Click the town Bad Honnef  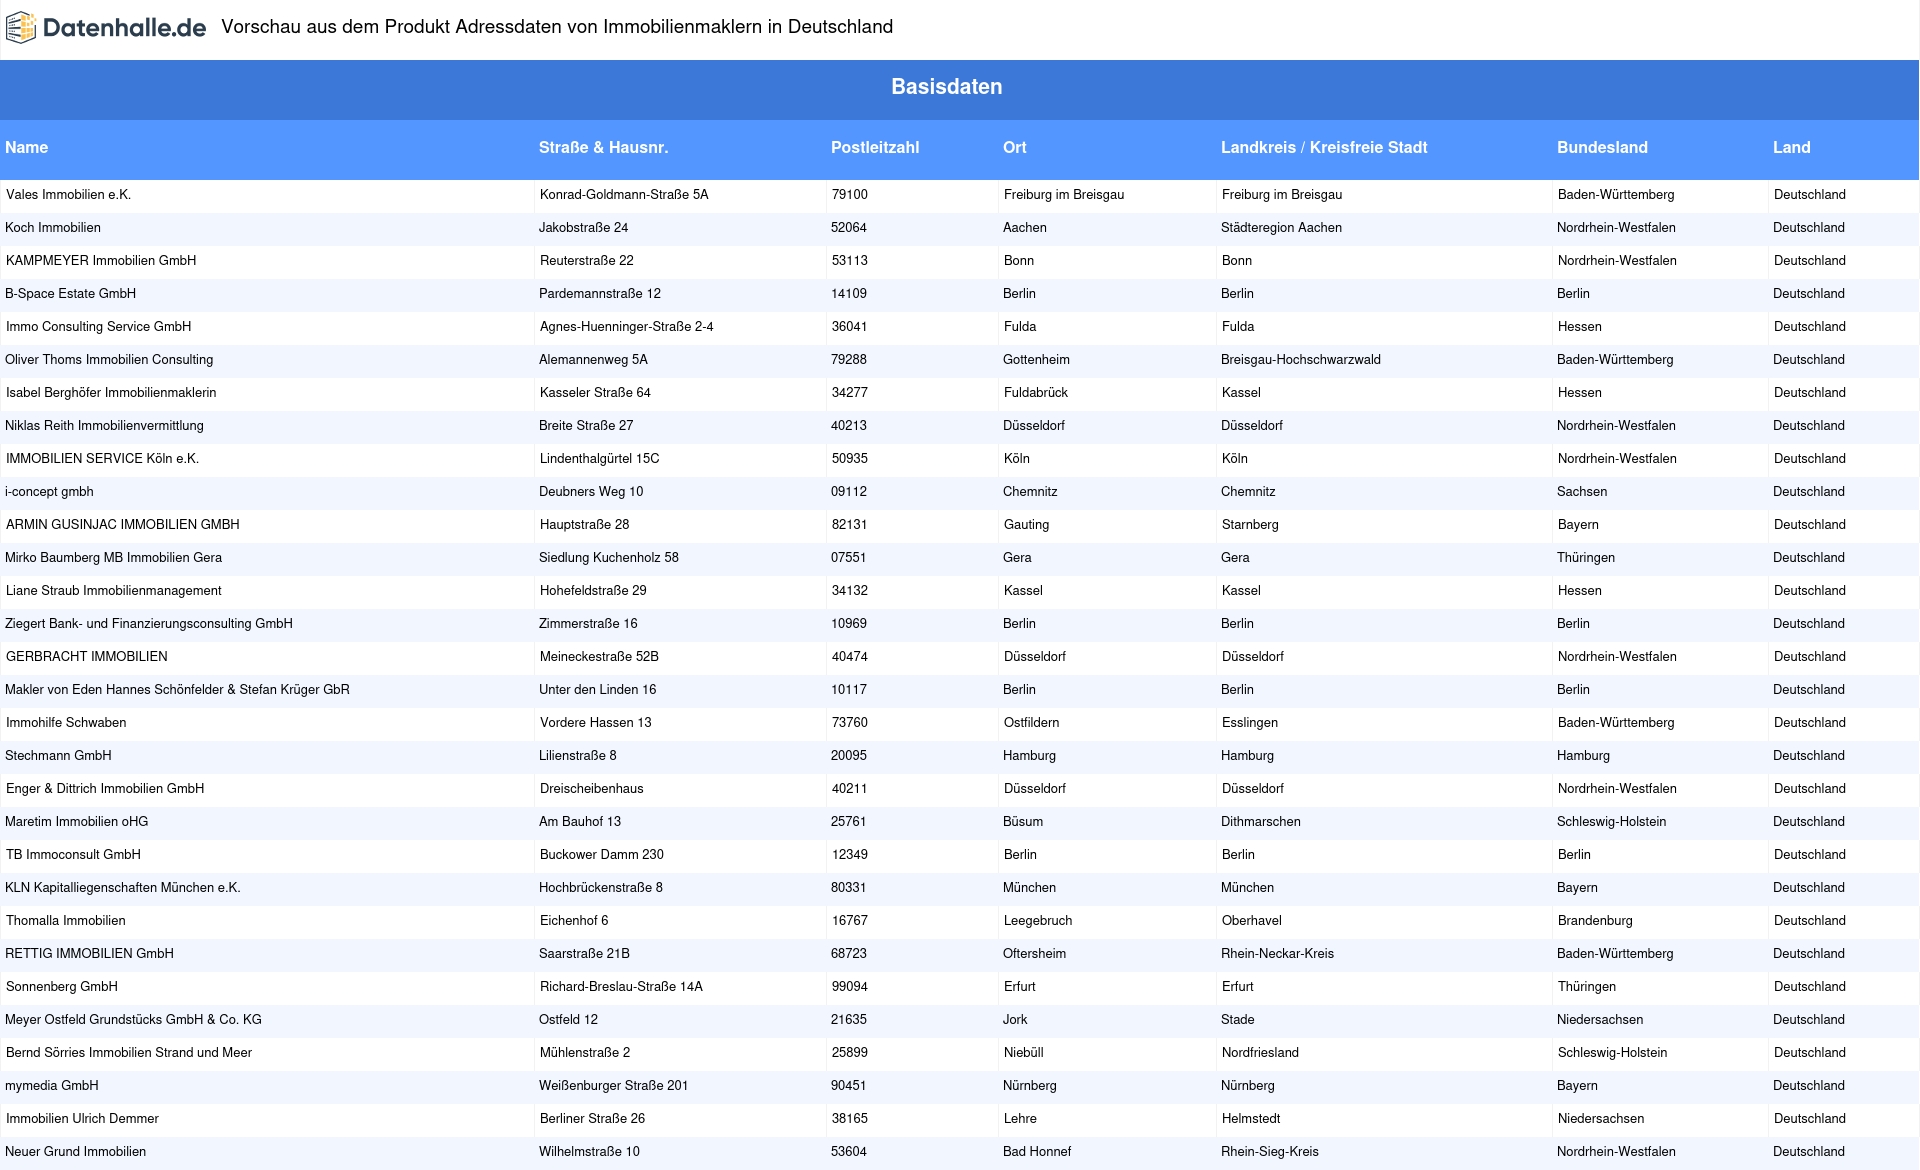coord(1037,1152)
